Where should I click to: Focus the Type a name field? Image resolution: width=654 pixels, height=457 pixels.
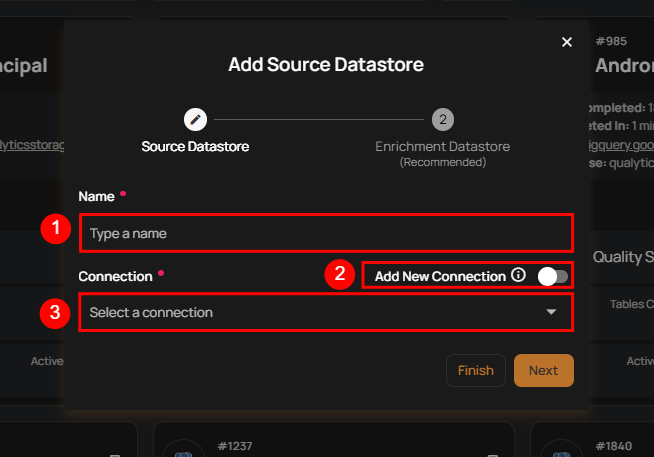tap(326, 233)
